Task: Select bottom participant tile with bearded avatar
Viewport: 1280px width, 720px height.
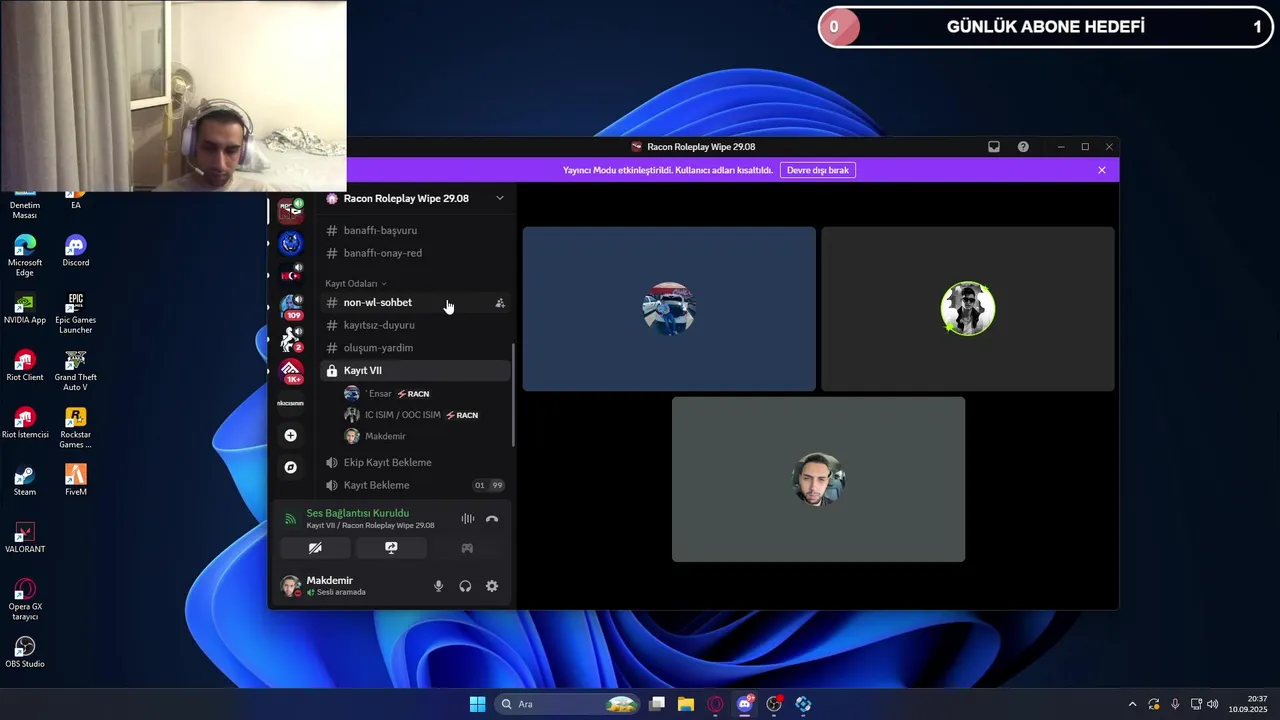Action: coord(818,479)
